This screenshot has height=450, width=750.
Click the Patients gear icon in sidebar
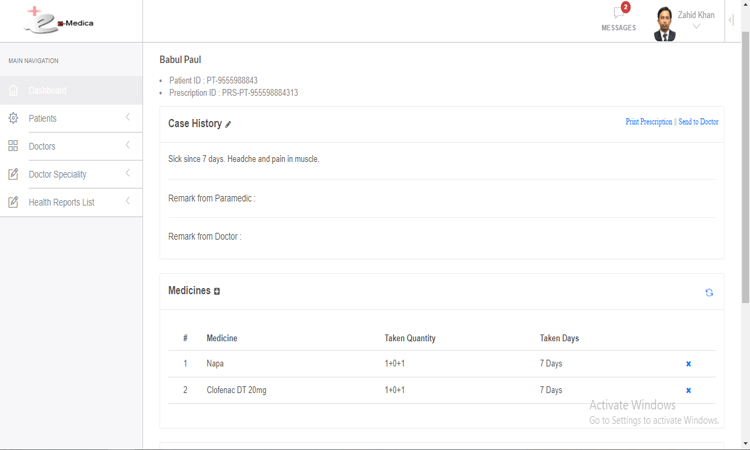[x=13, y=118]
